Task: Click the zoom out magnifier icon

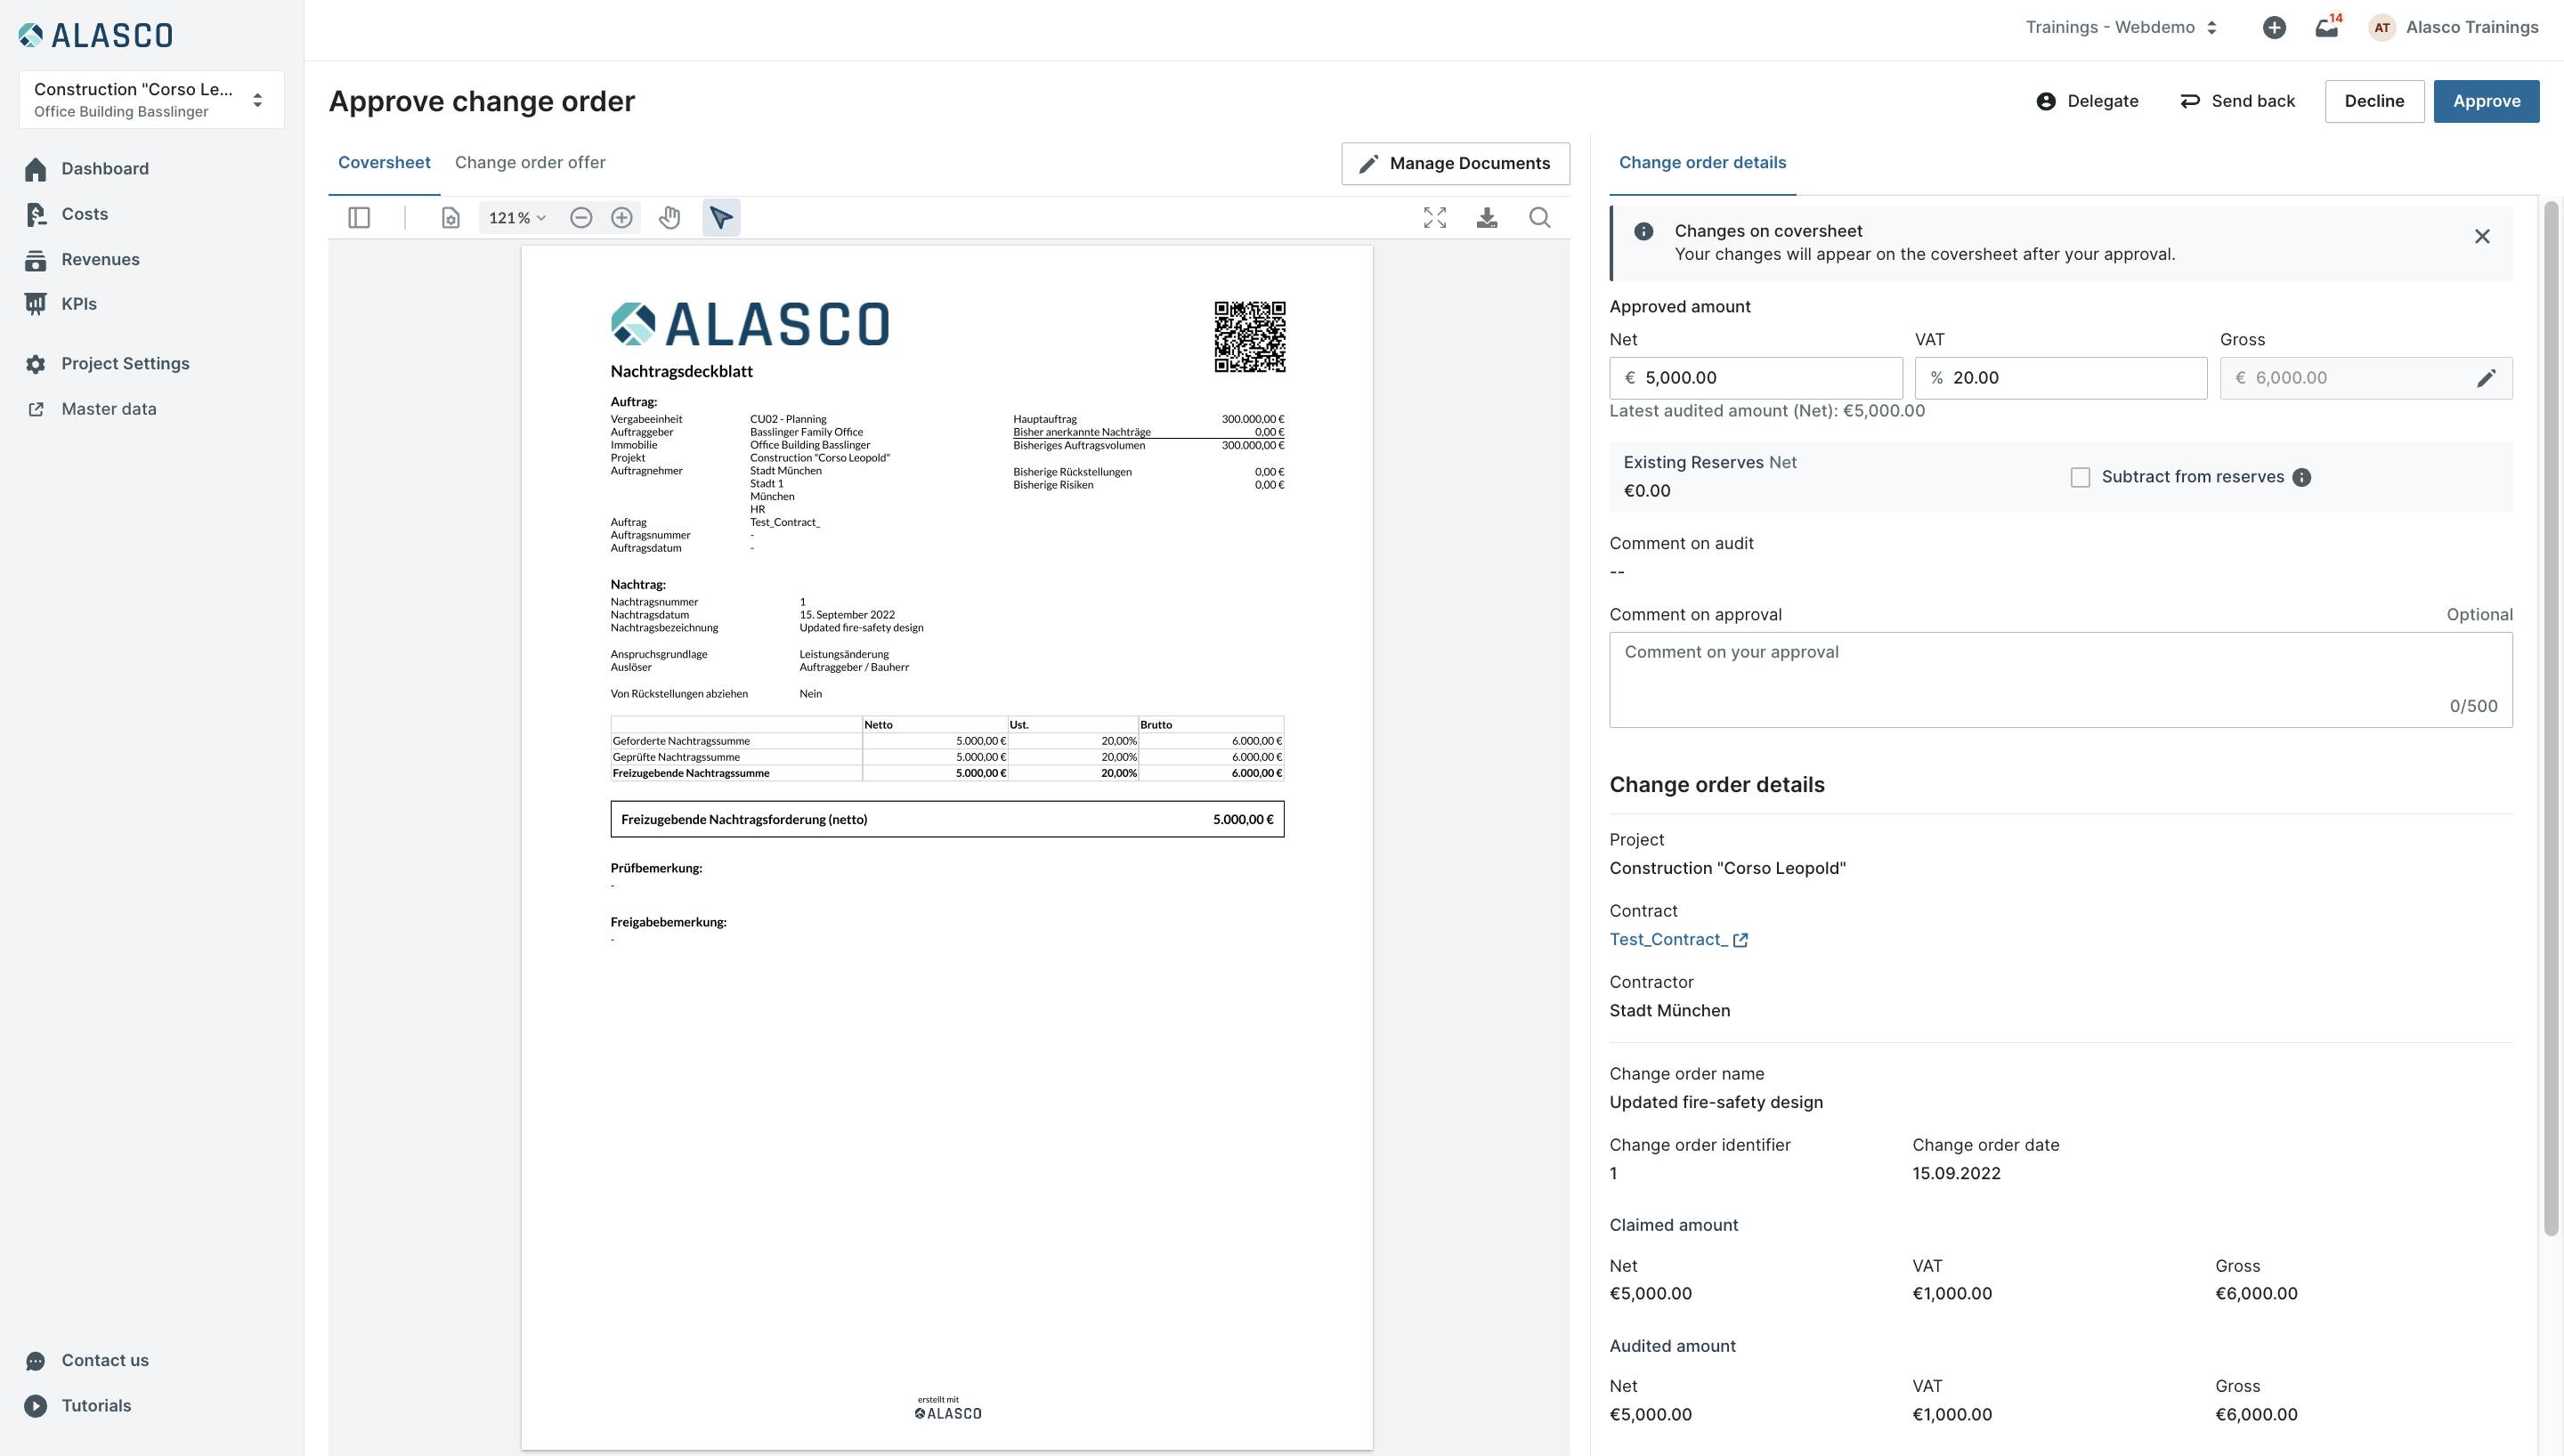Action: click(x=581, y=218)
